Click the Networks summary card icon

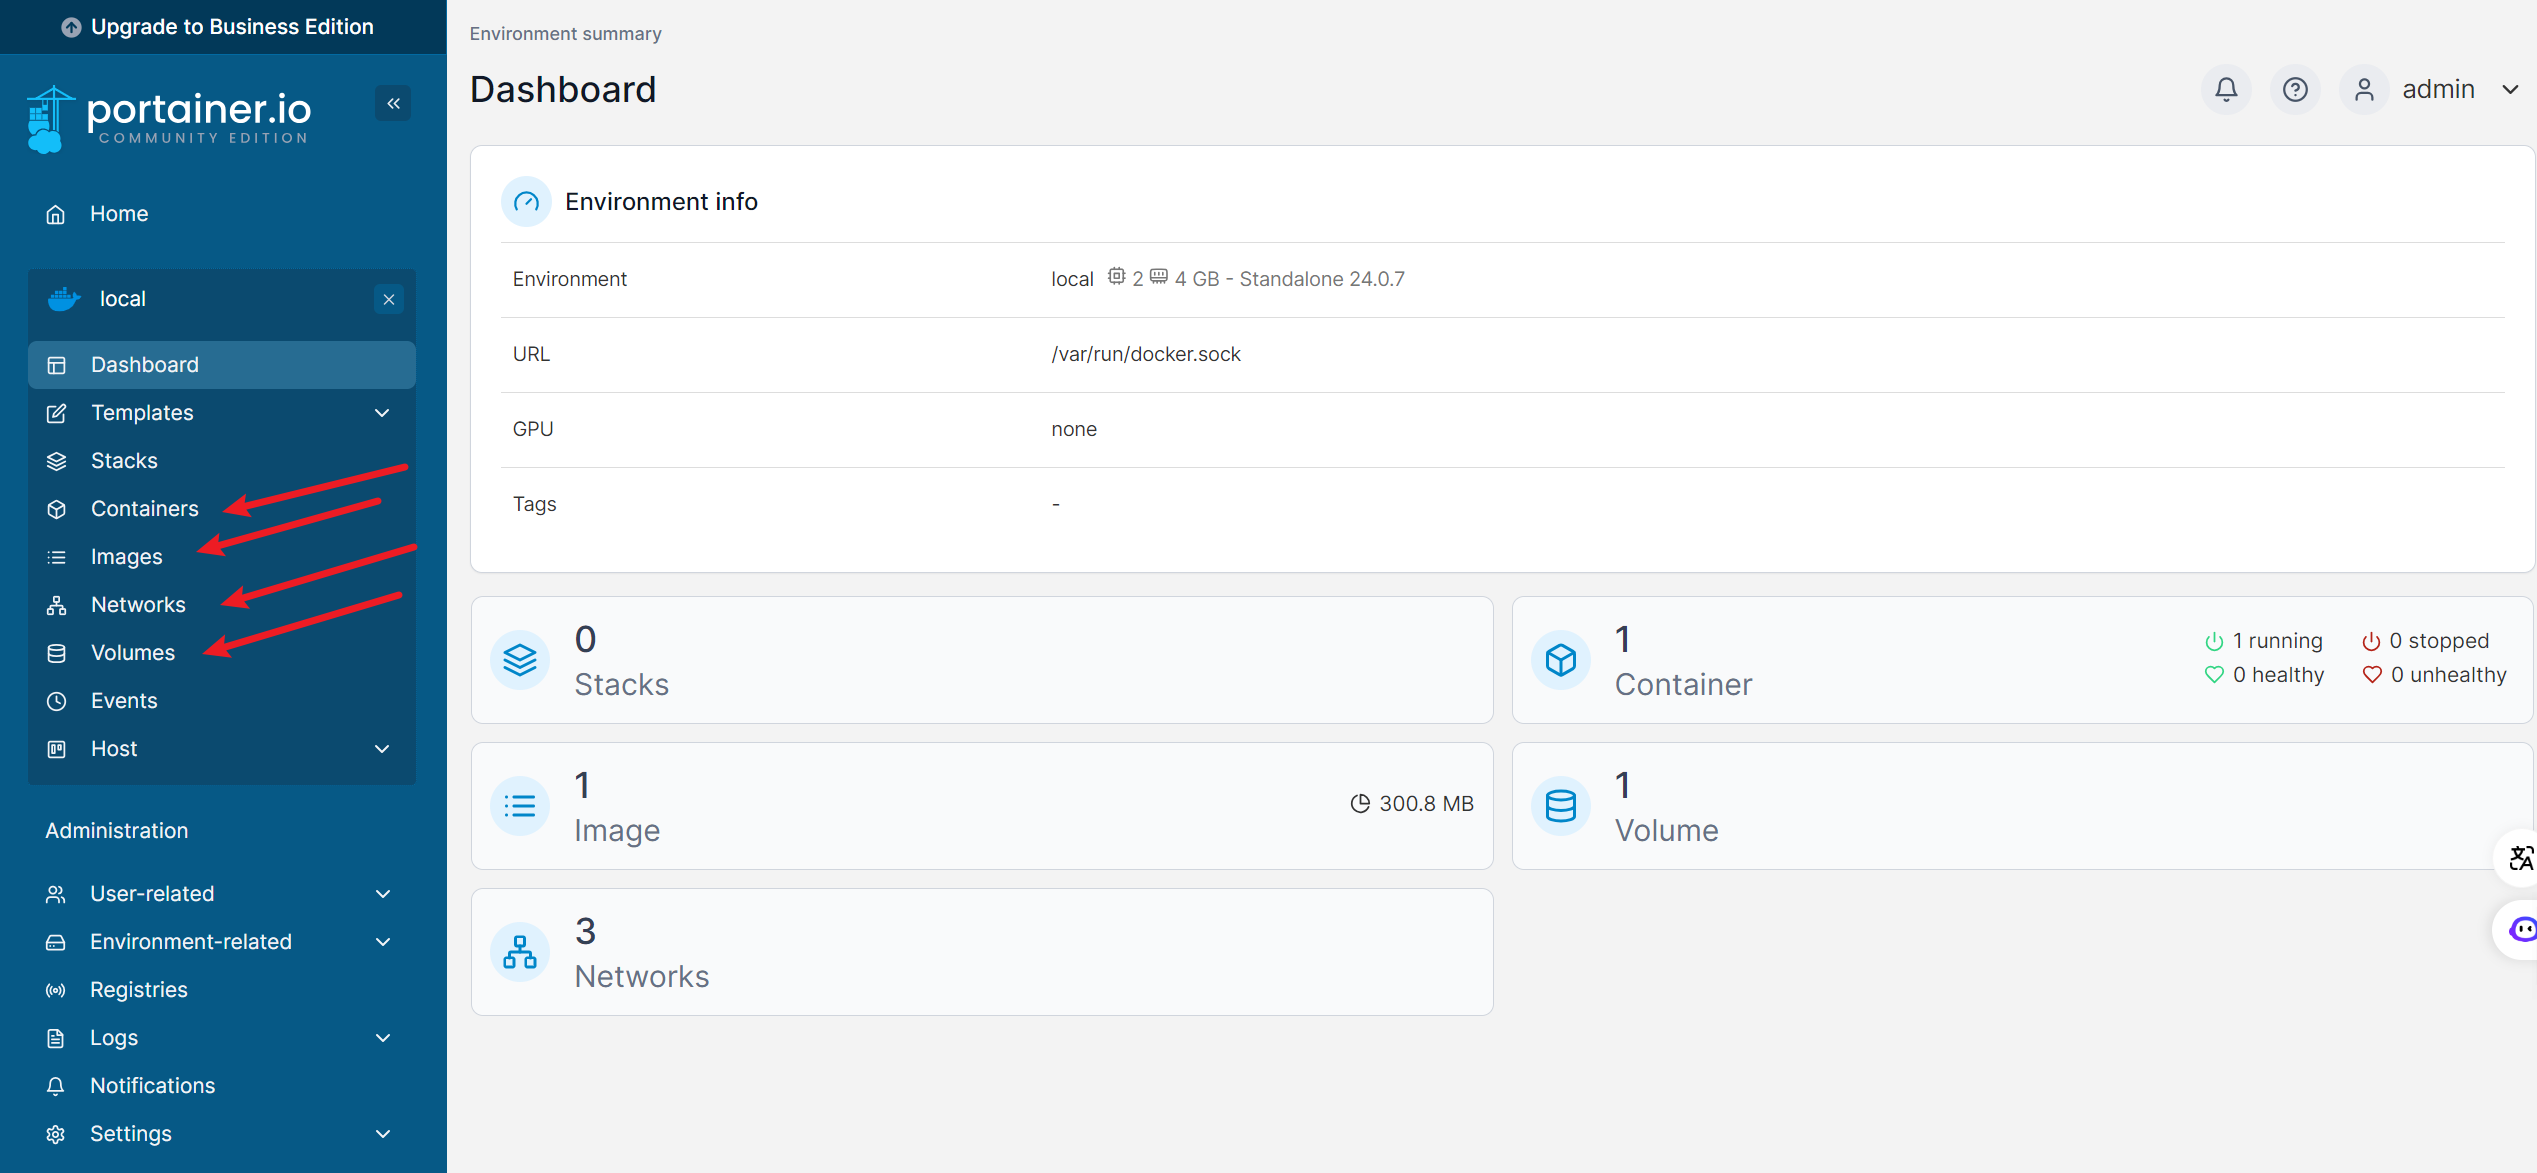point(521,951)
